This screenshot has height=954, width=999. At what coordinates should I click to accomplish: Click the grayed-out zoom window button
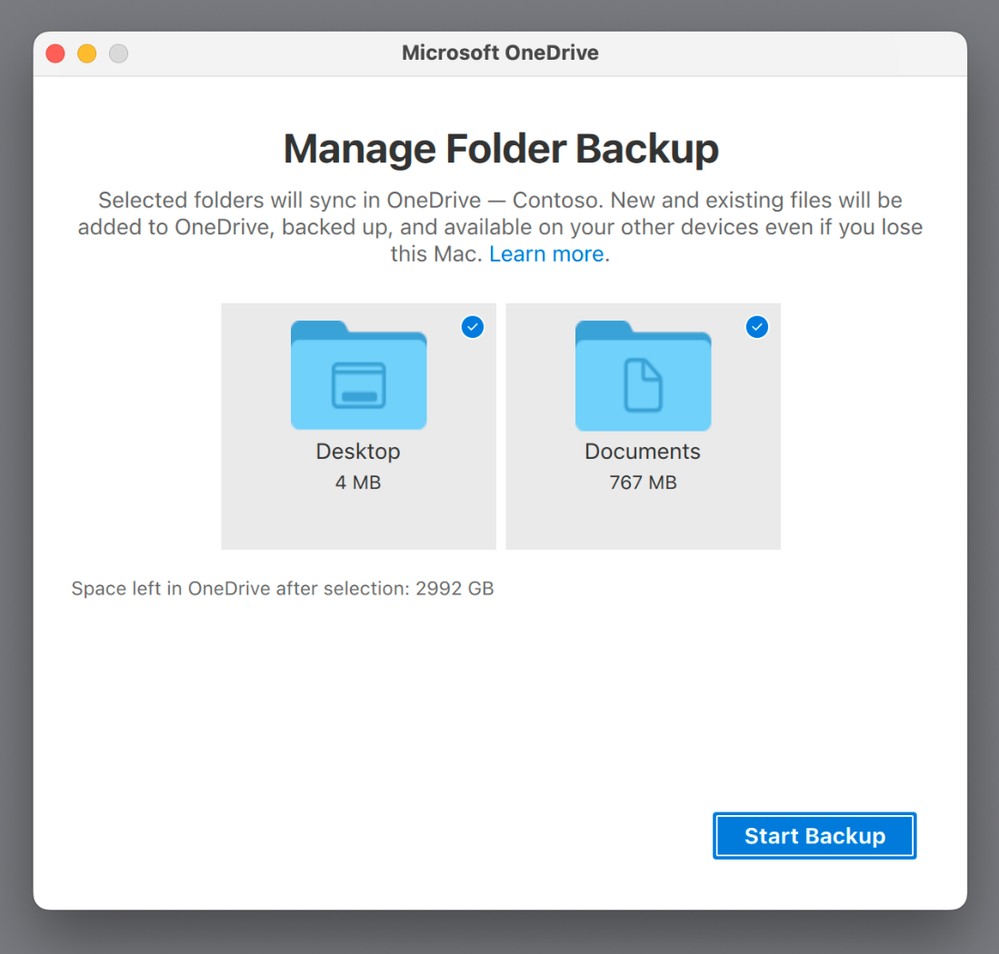119,54
